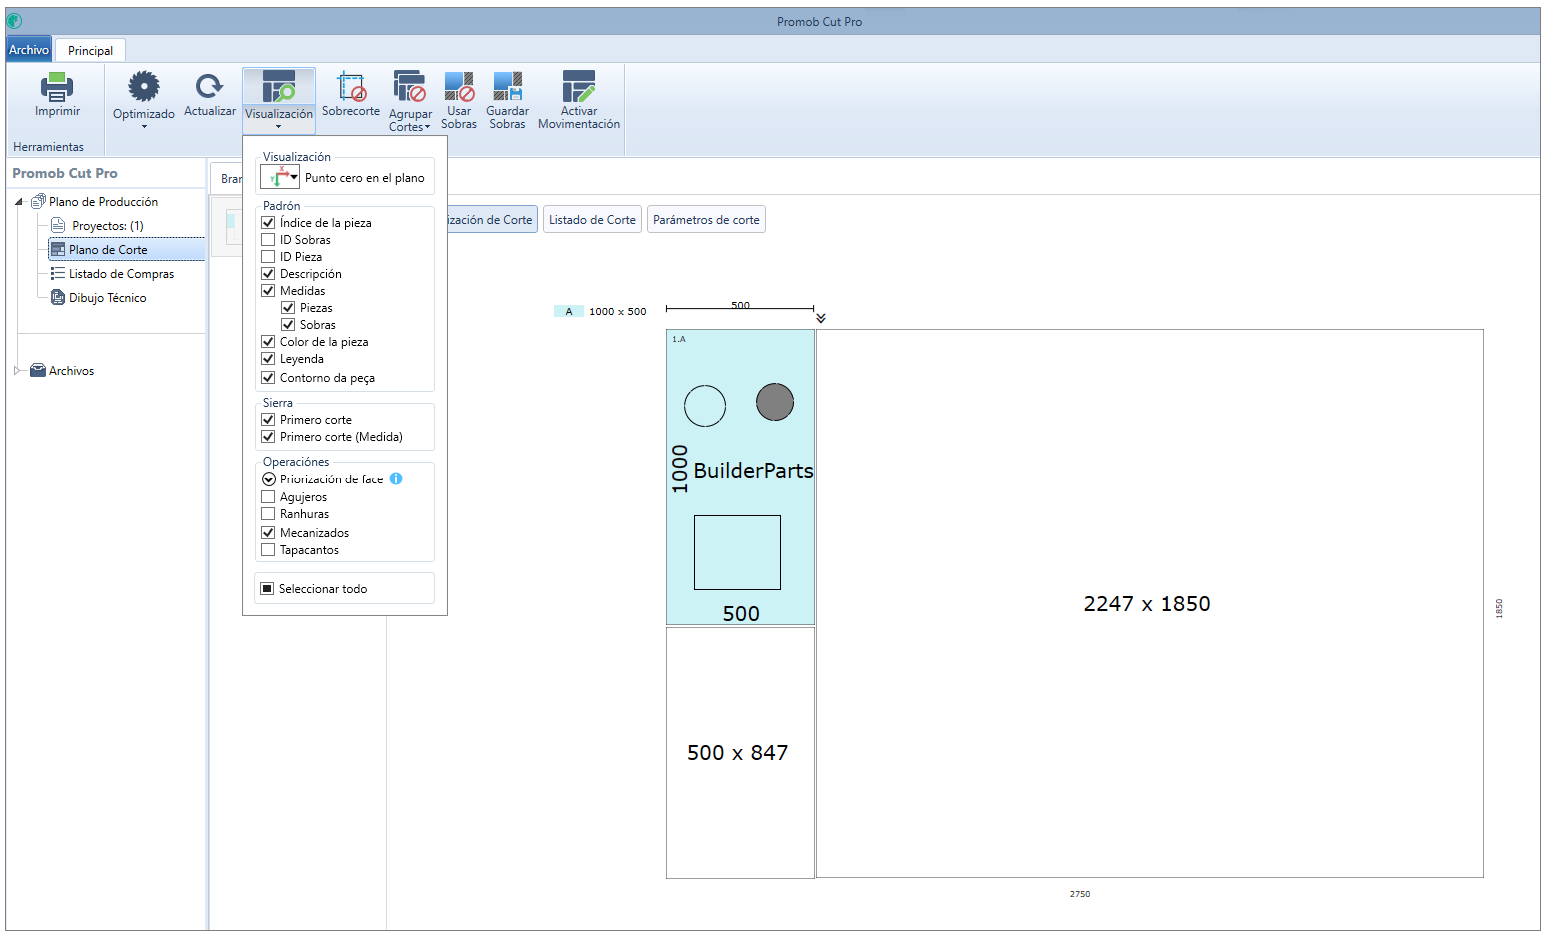Toggle Primero corte checkbox
Image resolution: width=1564 pixels, height=945 pixels.
click(x=268, y=420)
